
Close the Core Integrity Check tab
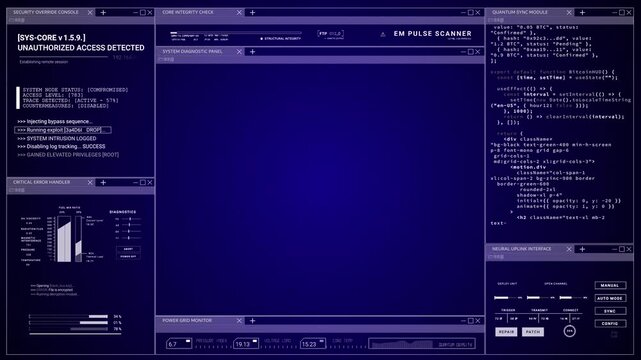239,13
